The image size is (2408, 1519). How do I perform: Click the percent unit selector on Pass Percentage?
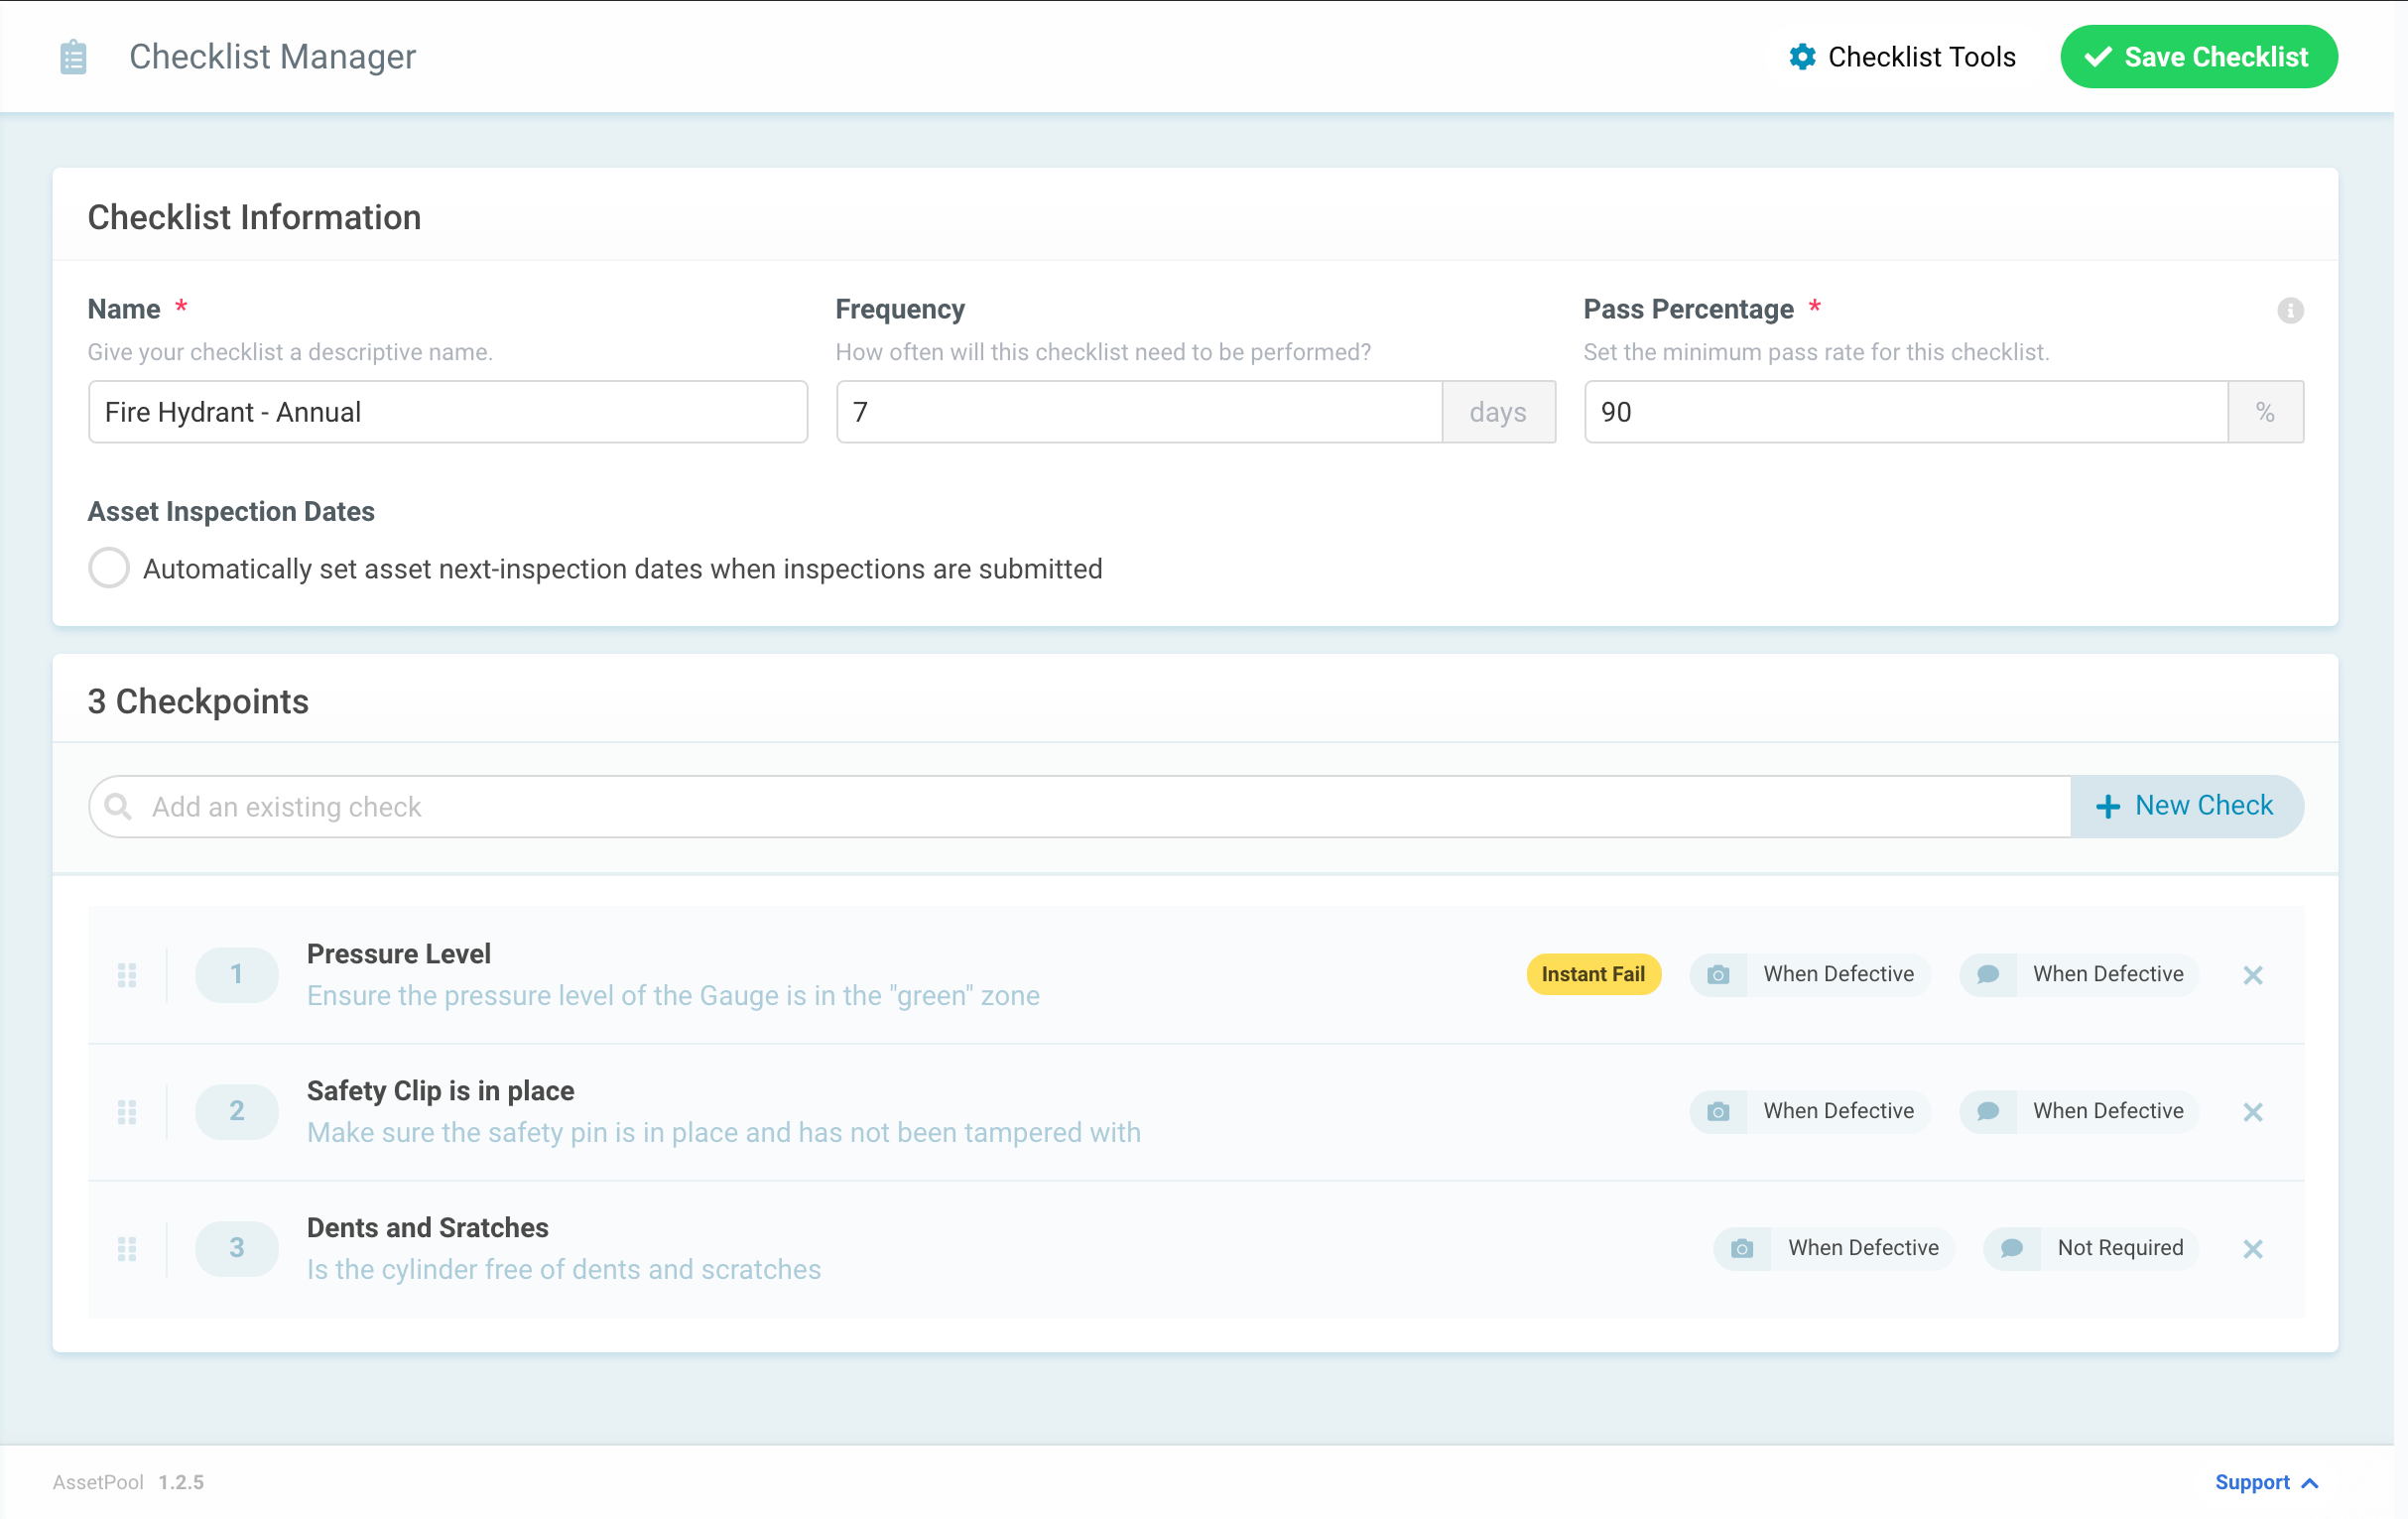pyautogui.click(x=2265, y=411)
